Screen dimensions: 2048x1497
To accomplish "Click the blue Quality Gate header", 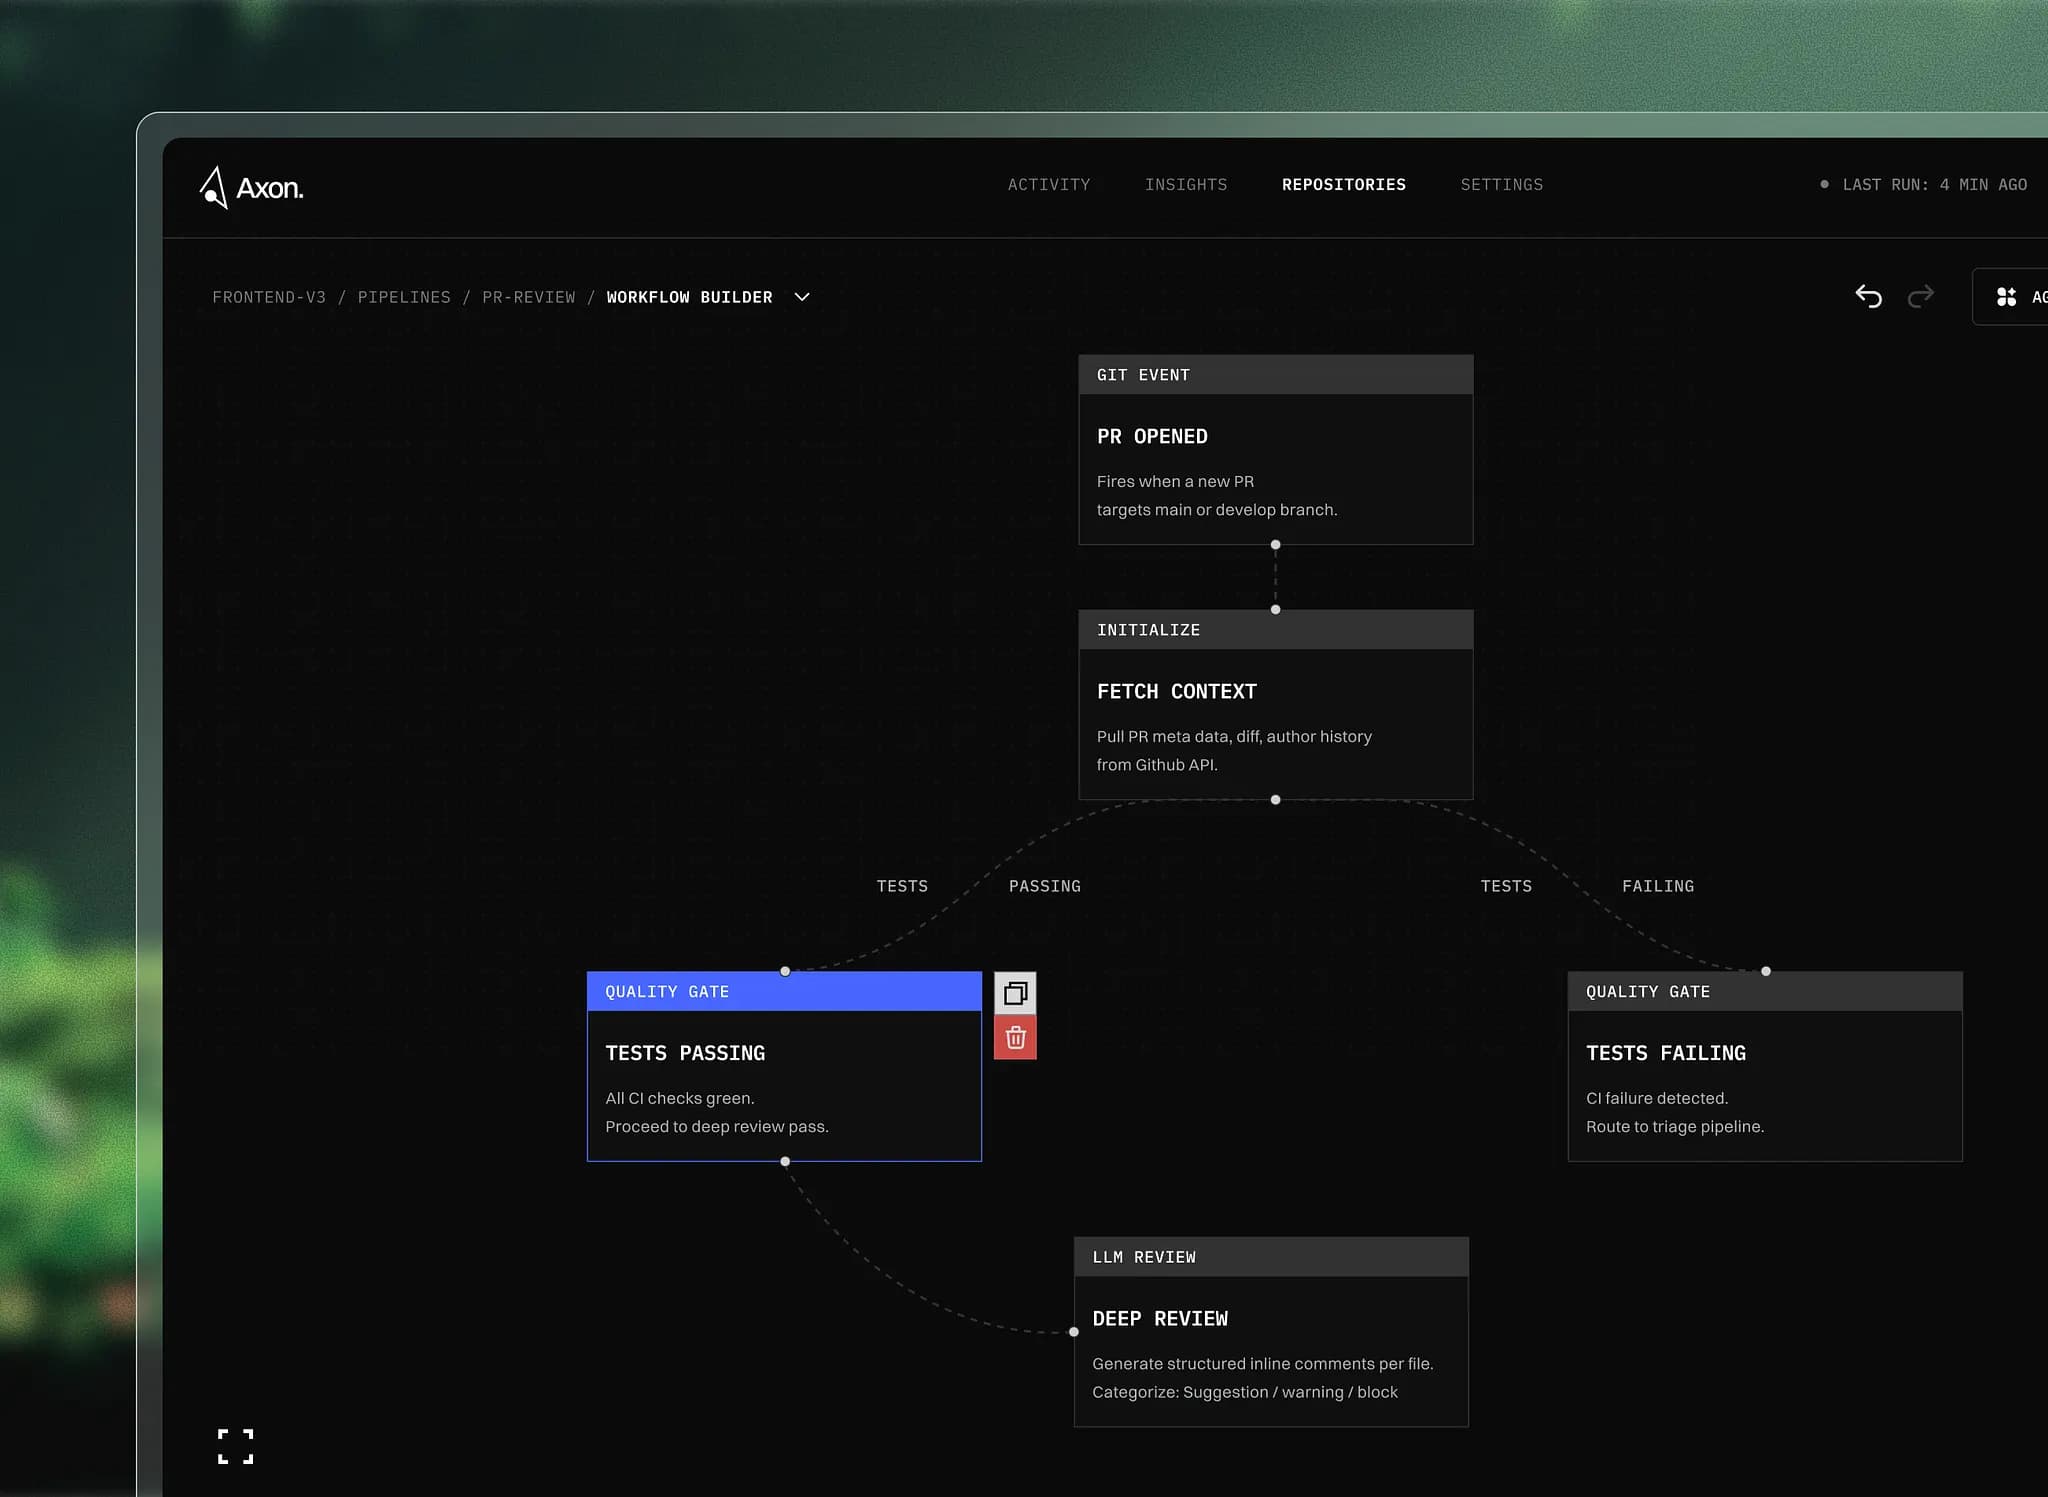I will coord(784,991).
